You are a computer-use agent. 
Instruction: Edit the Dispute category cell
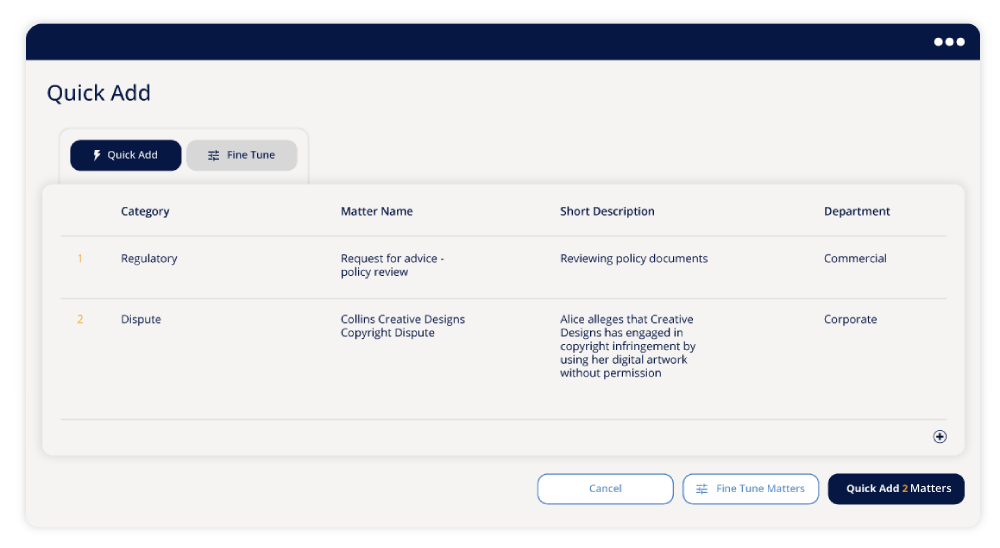pos(141,320)
